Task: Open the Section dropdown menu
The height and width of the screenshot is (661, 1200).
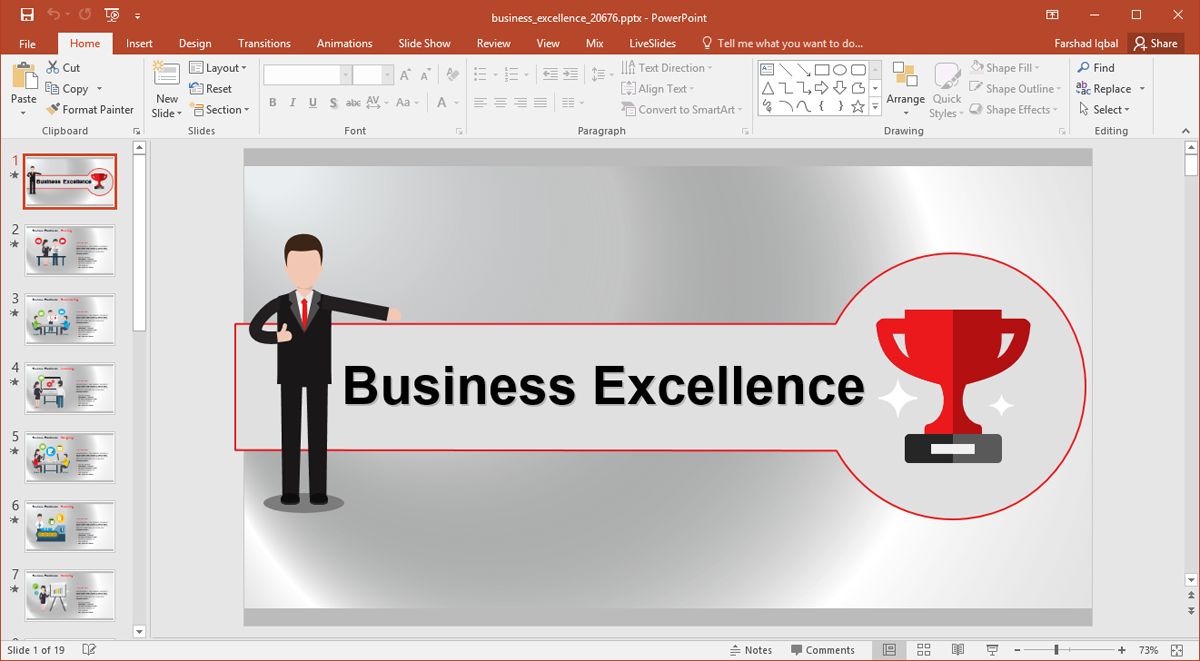Action: (218, 110)
